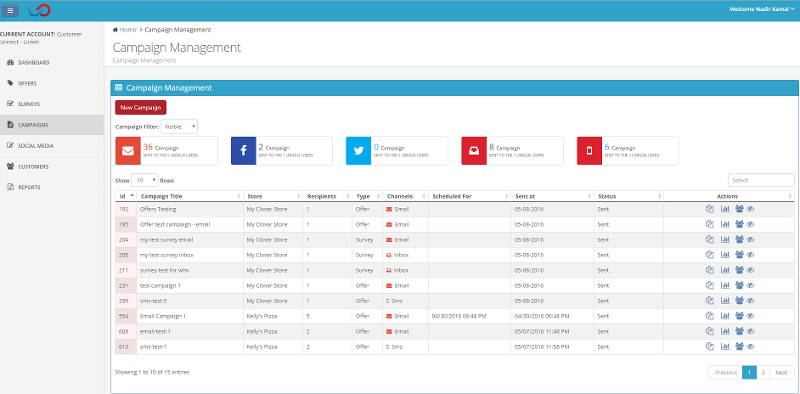Open the Welcome Nadir Kamal user menu
This screenshot has height=394, width=800.
coord(762,9)
